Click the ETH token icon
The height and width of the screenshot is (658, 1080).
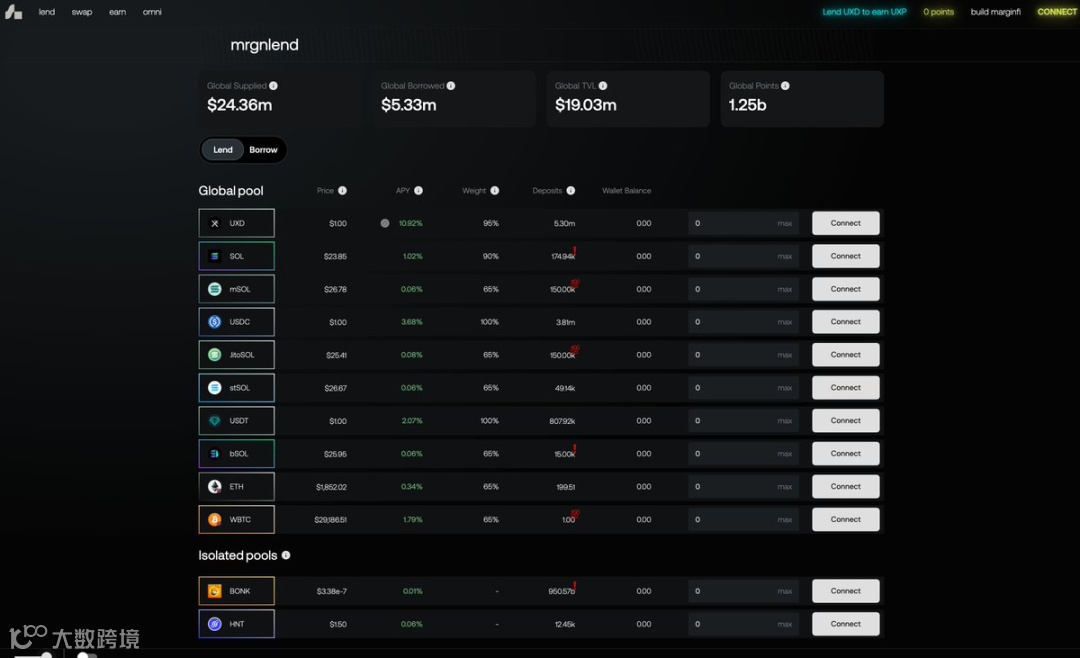tap(215, 486)
